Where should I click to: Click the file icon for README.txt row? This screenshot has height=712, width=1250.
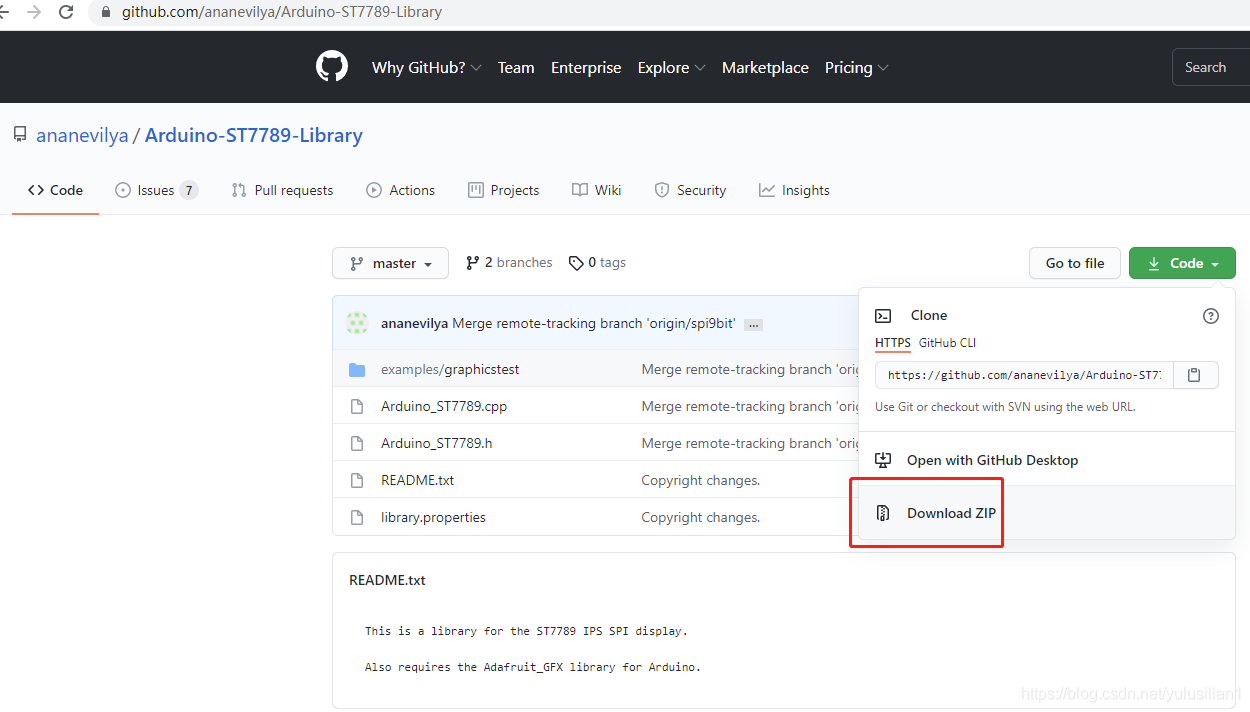(357, 480)
